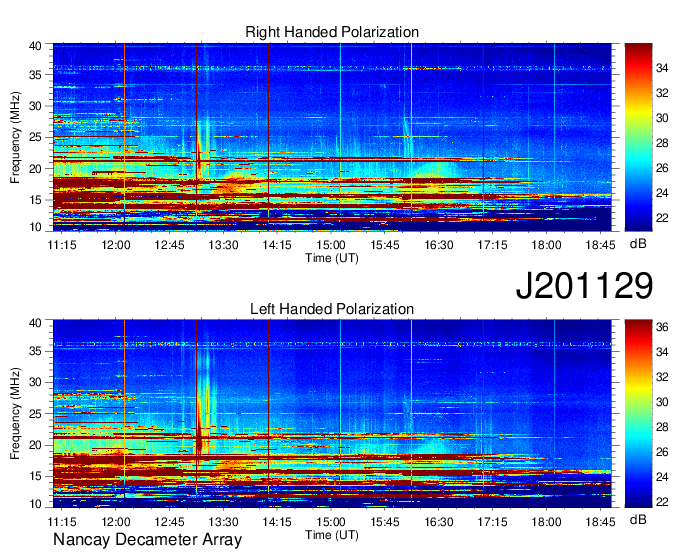Screen dimensions: 680x552
Task: Click 40 frequency tick on right-handed plot
Action: point(35,46)
